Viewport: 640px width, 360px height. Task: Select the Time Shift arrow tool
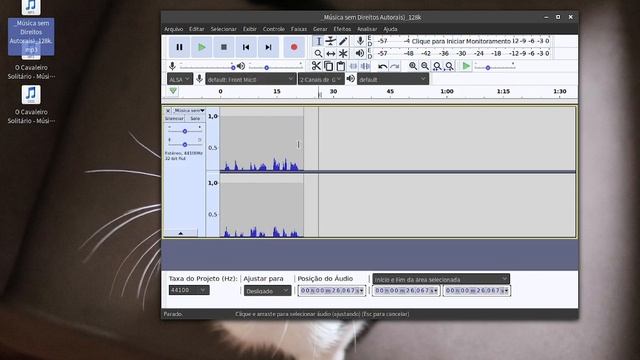(x=331, y=53)
